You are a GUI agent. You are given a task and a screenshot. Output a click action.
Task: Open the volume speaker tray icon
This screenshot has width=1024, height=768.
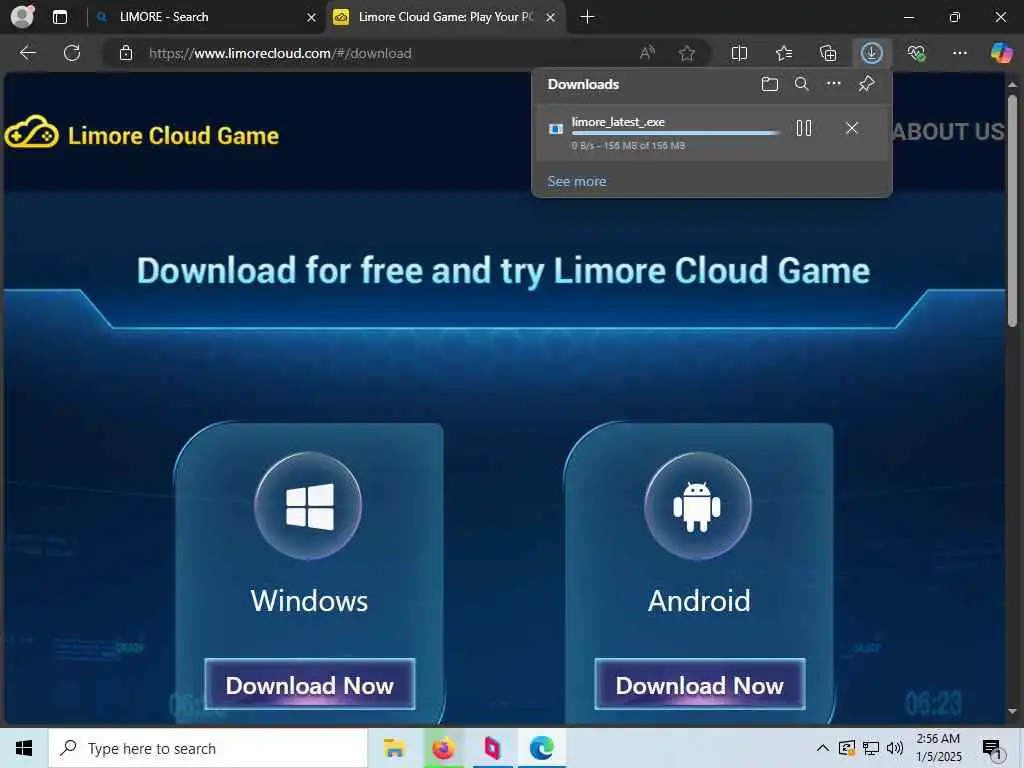[895, 748]
